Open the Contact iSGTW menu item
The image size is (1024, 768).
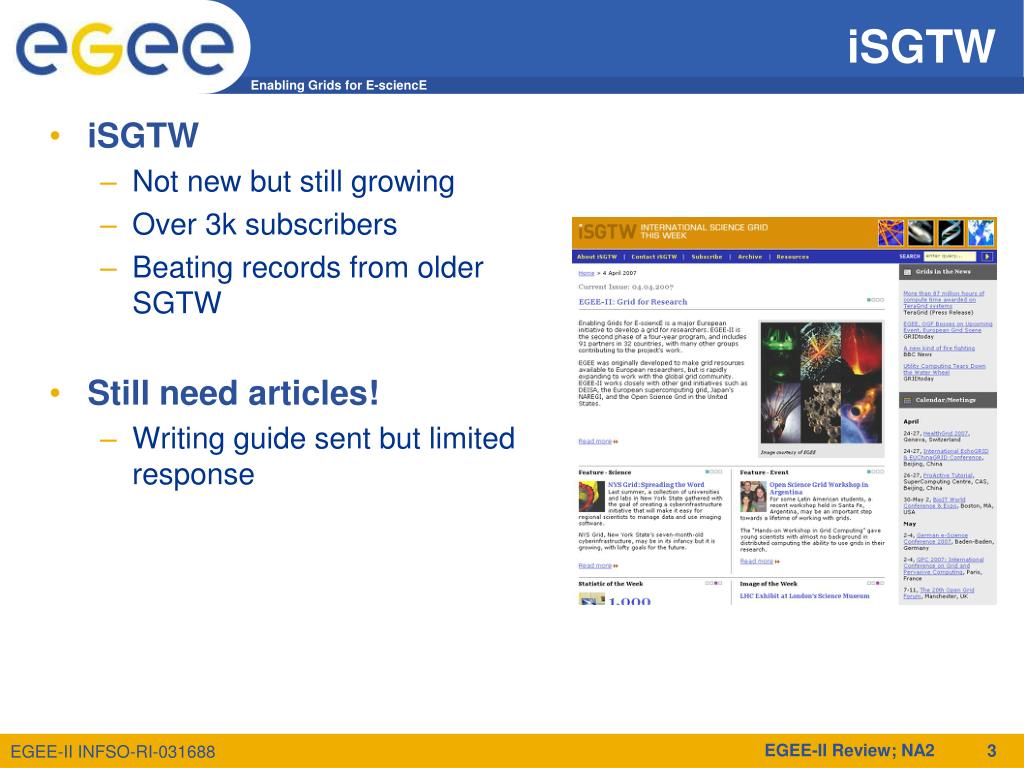click(654, 257)
